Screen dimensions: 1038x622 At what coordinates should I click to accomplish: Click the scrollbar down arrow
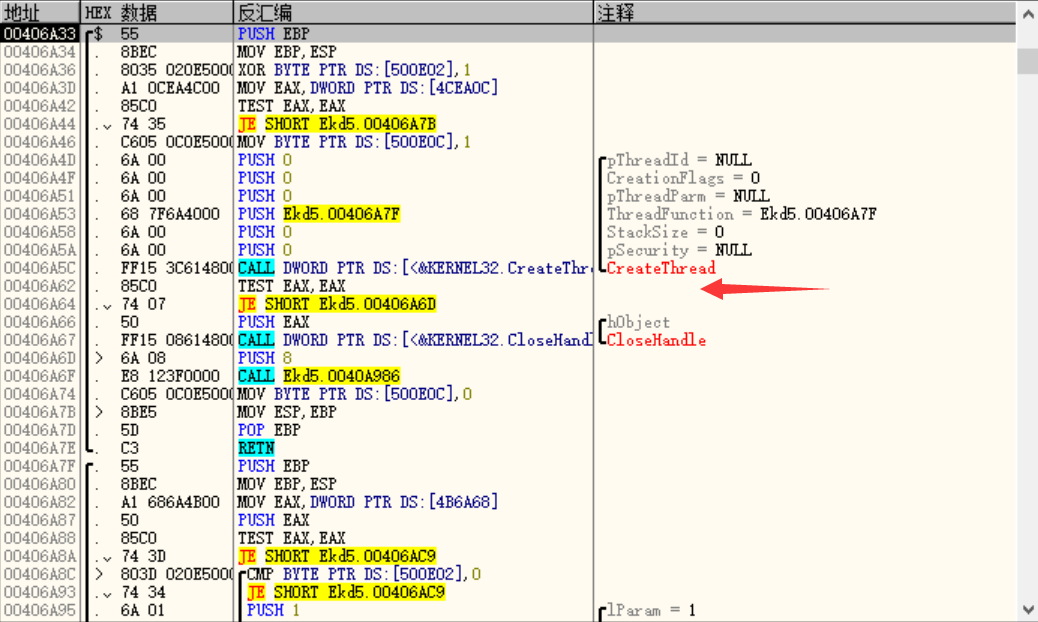(x=1027, y=609)
